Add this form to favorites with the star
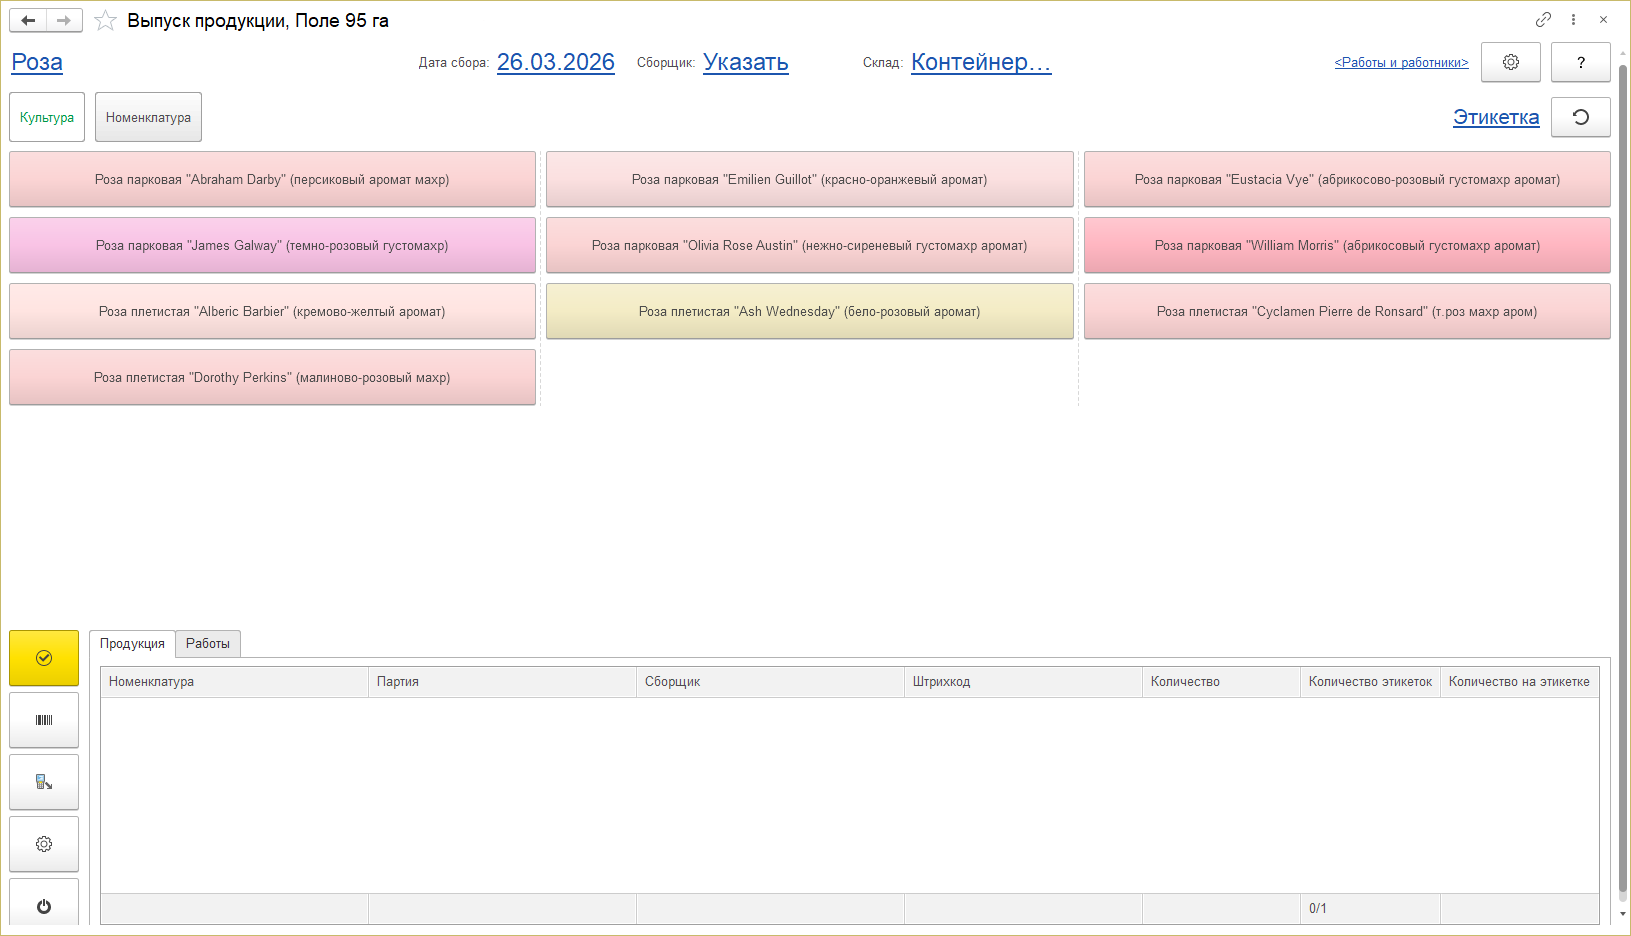The width and height of the screenshot is (1631, 936). (105, 20)
